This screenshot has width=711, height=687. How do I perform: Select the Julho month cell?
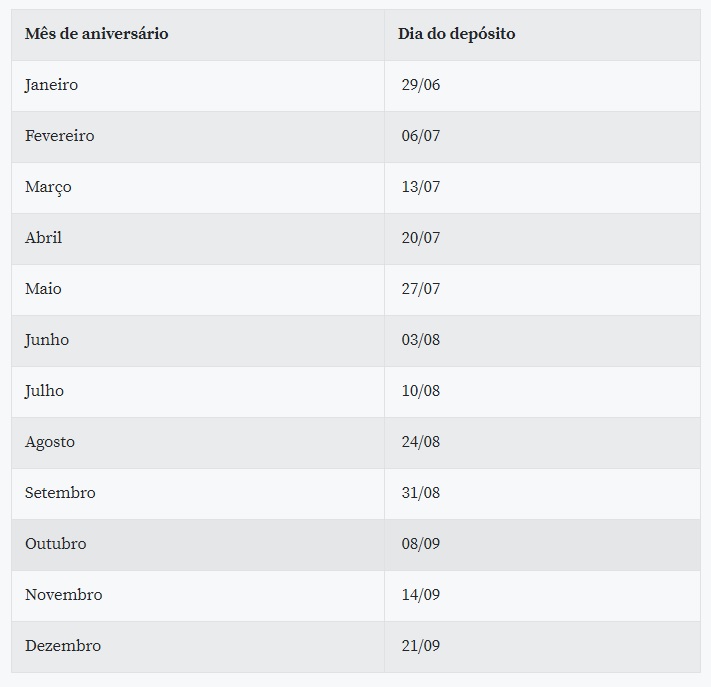(45, 391)
